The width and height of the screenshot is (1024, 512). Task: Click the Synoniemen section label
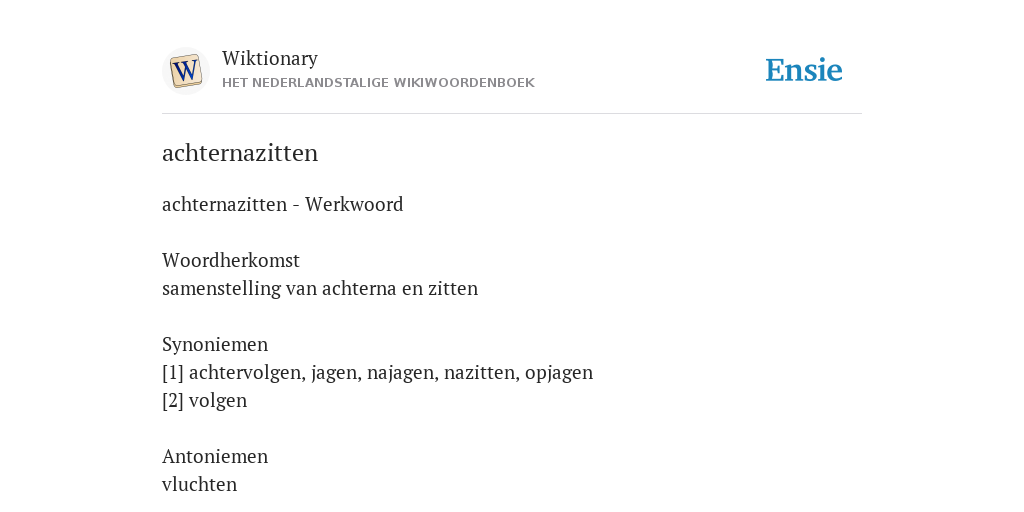coord(215,345)
